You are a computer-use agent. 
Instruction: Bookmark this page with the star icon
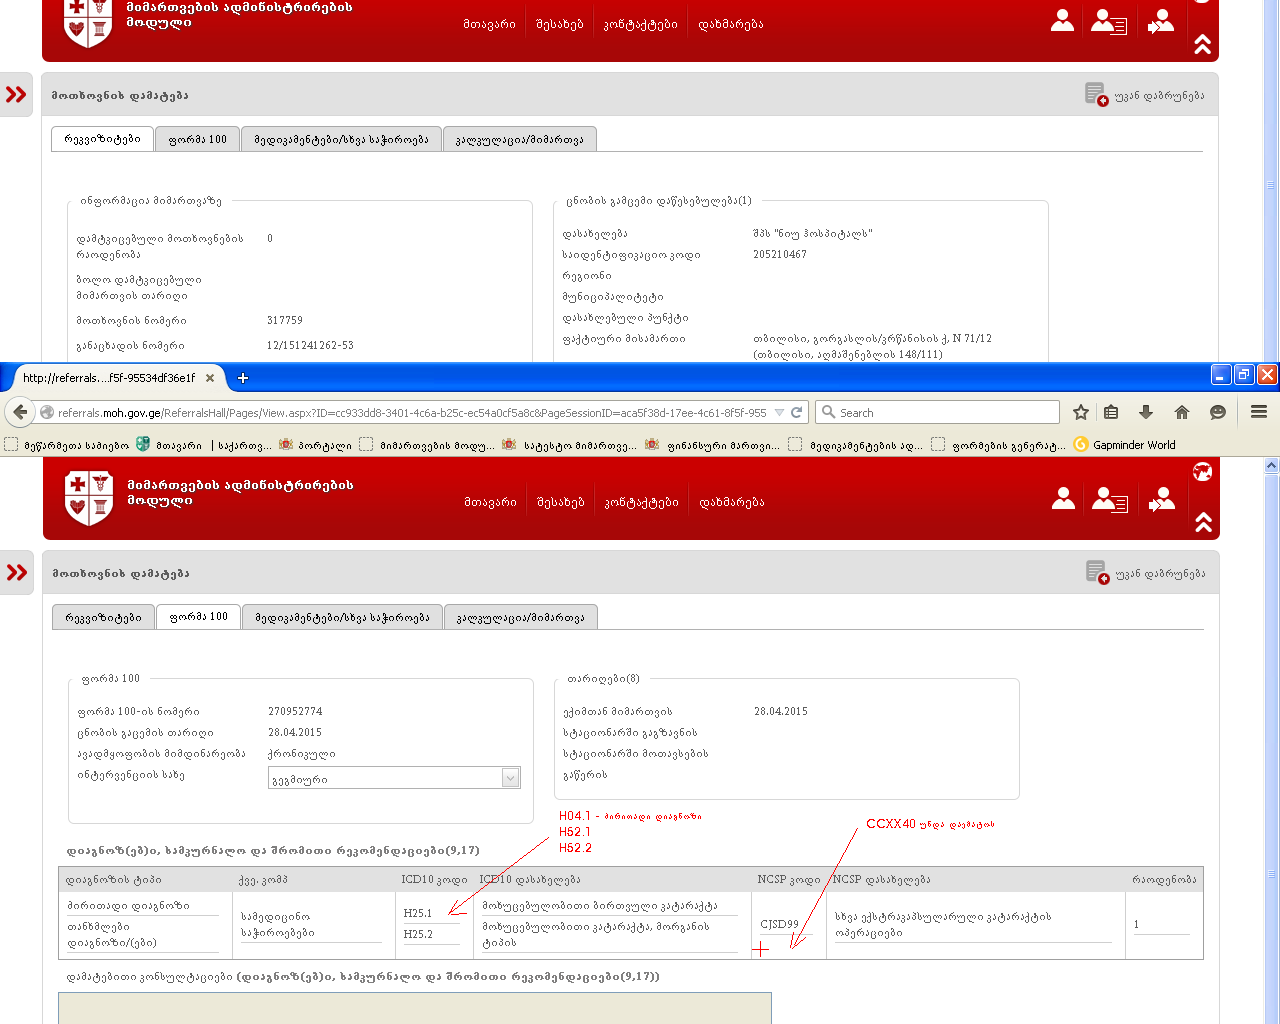point(1081,412)
